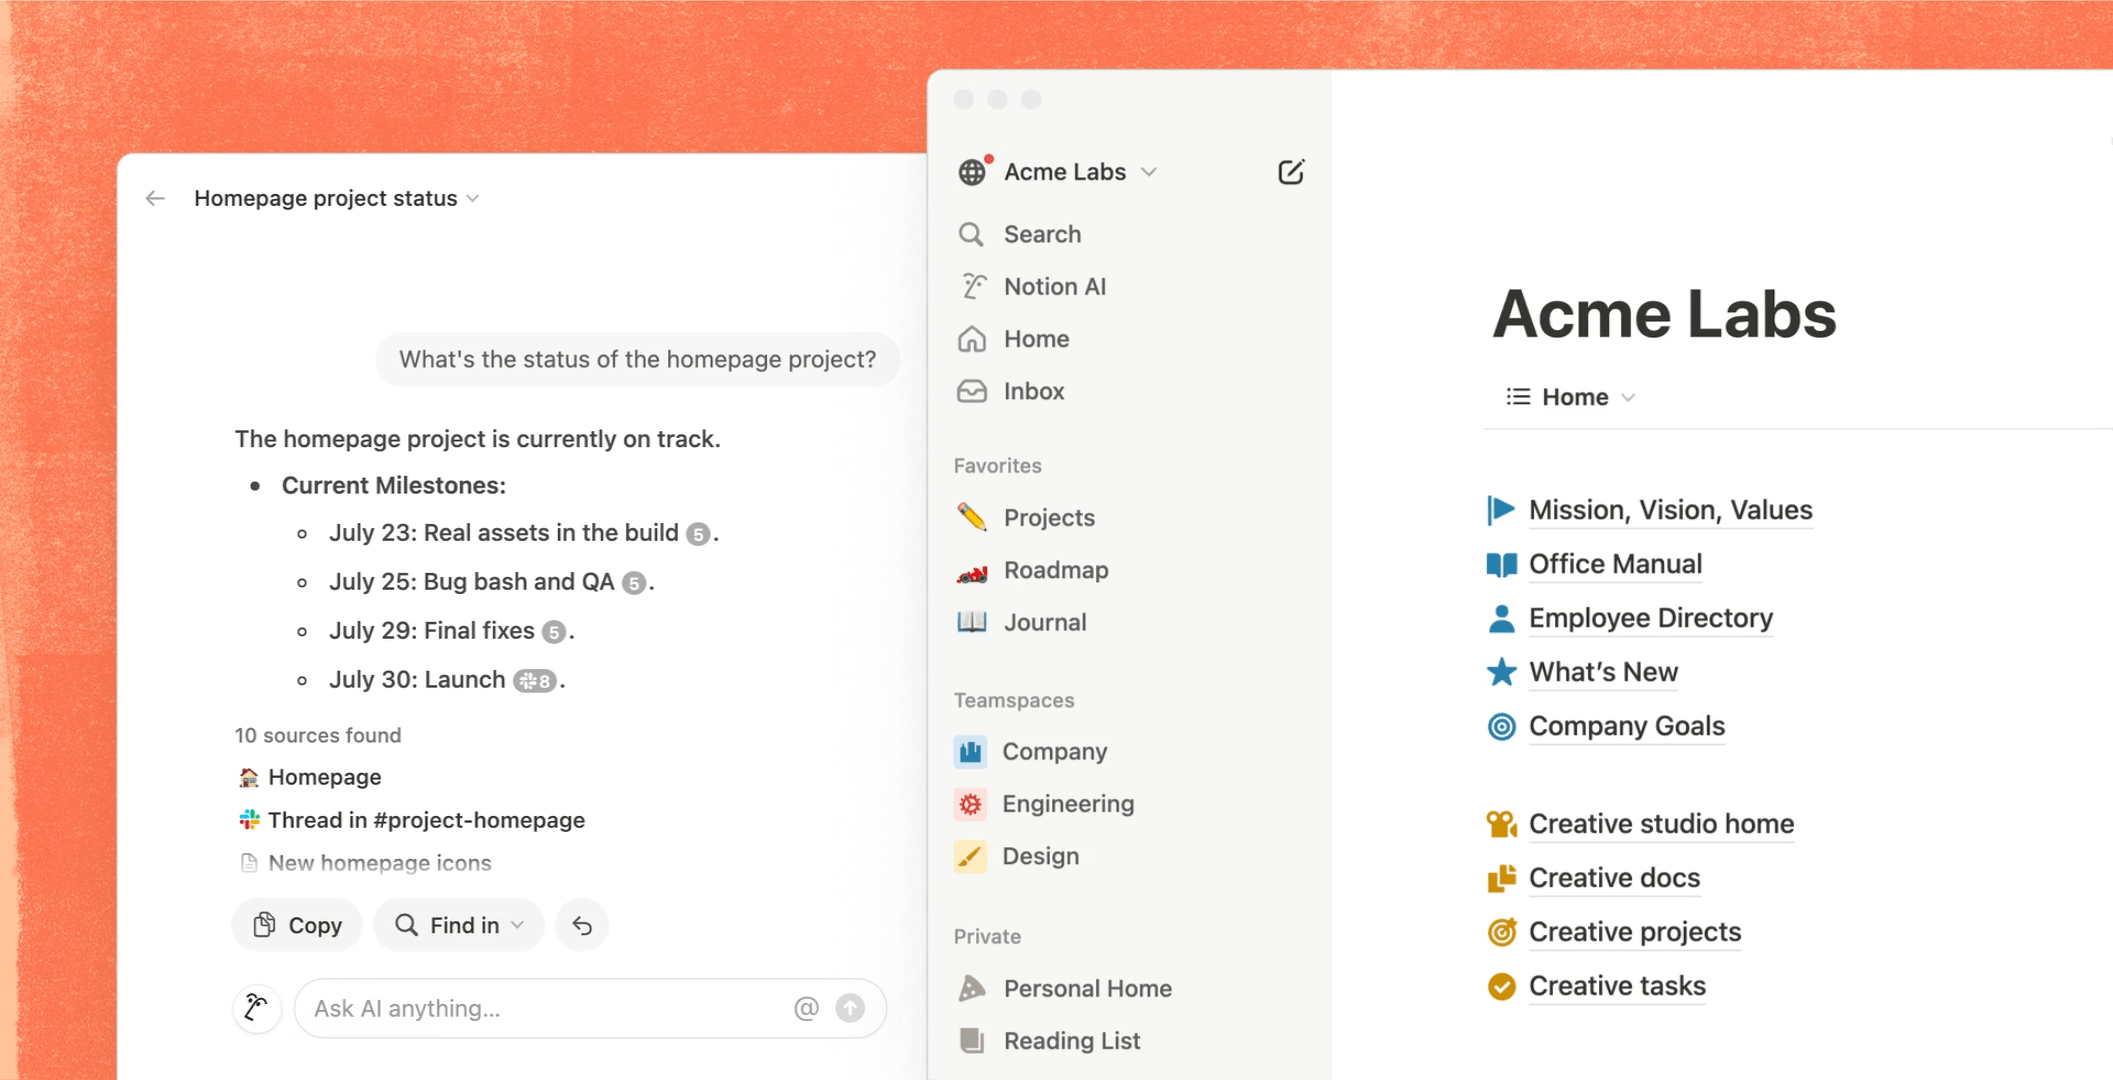Click the Company teamspace icon
This screenshot has width=2113, height=1080.
click(x=970, y=752)
